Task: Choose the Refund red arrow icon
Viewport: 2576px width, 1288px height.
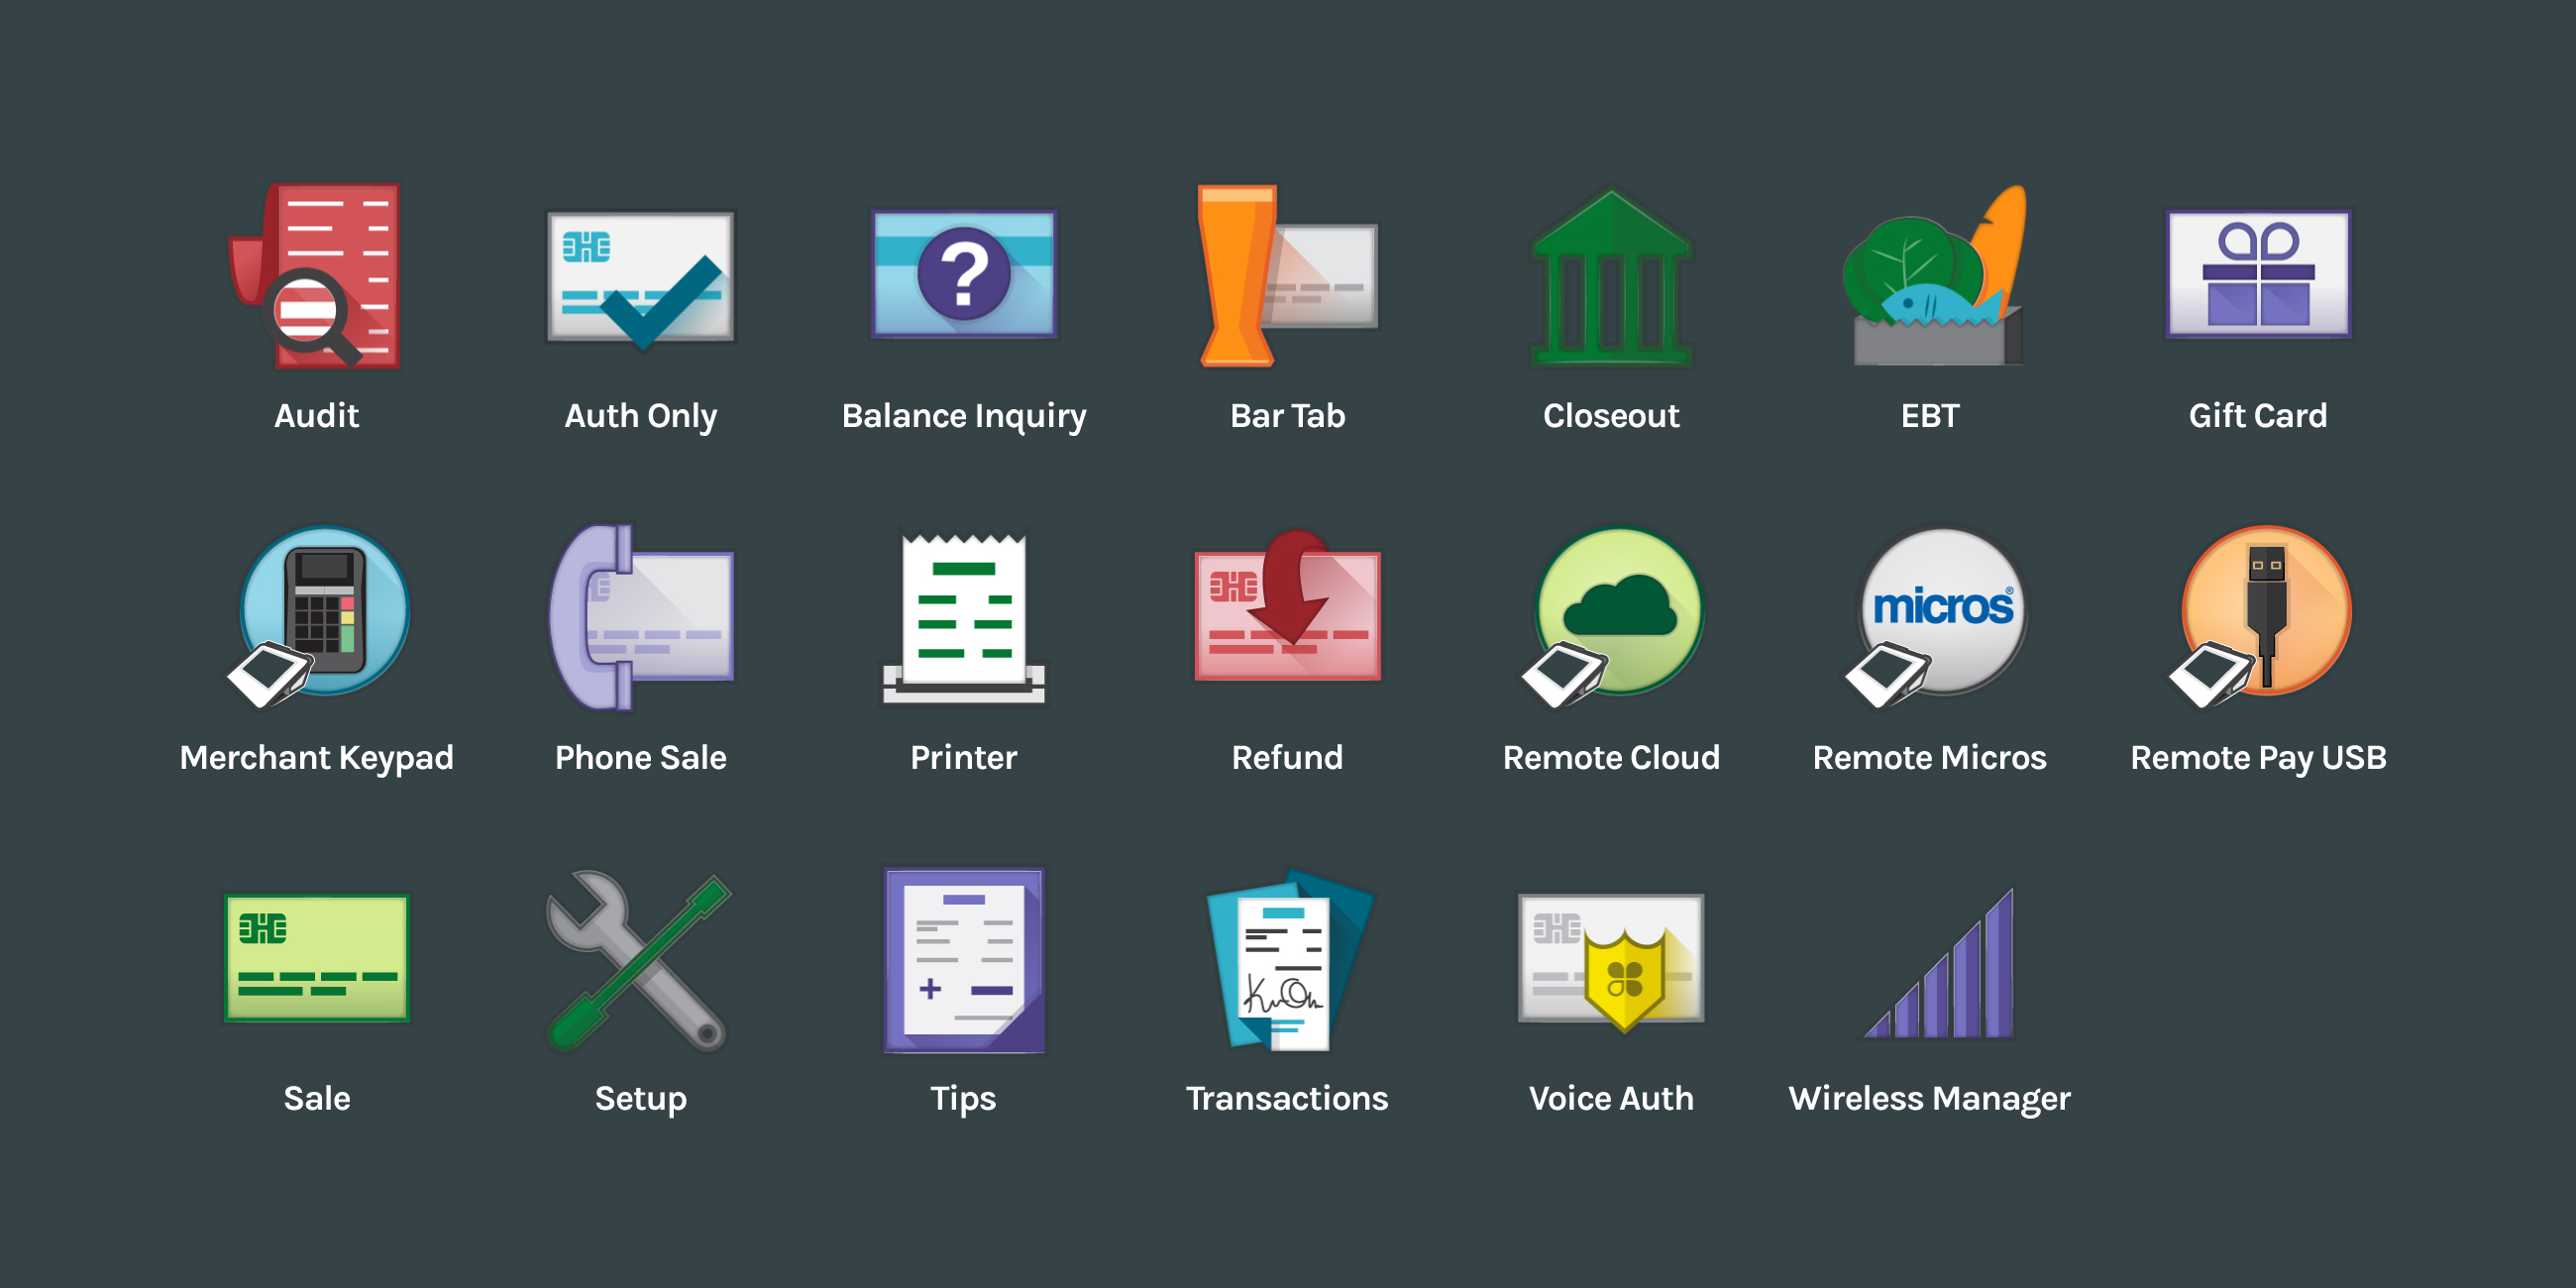Action: (x=1287, y=612)
